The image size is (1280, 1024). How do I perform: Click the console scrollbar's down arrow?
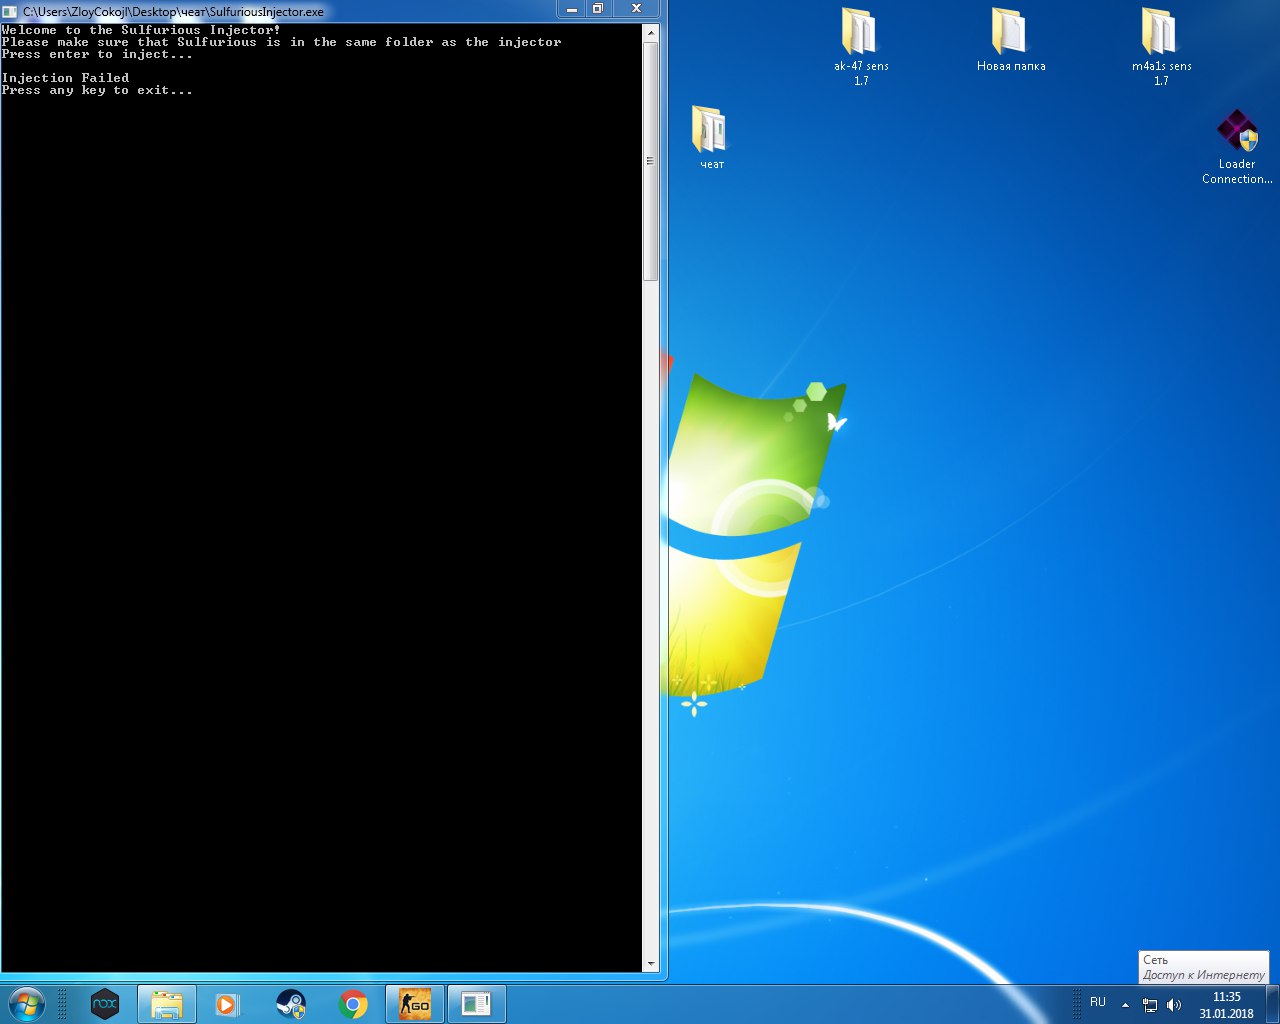tap(651, 964)
